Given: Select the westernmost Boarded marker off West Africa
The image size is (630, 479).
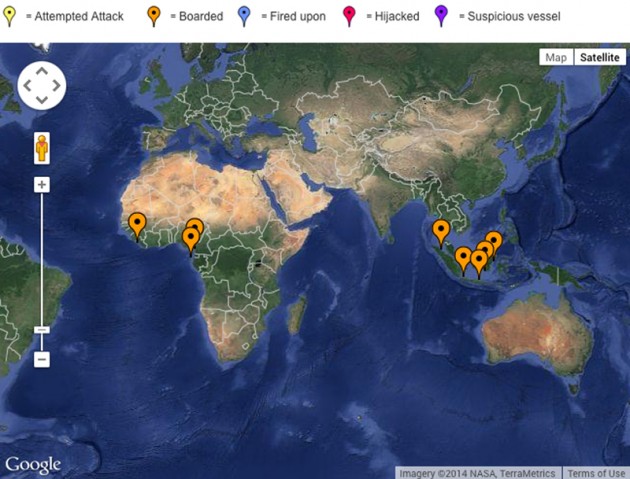Looking at the screenshot, I should [x=137, y=223].
